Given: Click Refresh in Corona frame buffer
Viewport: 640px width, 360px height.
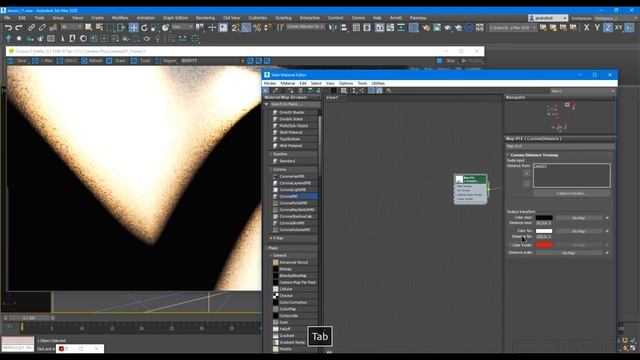Looking at the screenshot, I should (x=92, y=60).
